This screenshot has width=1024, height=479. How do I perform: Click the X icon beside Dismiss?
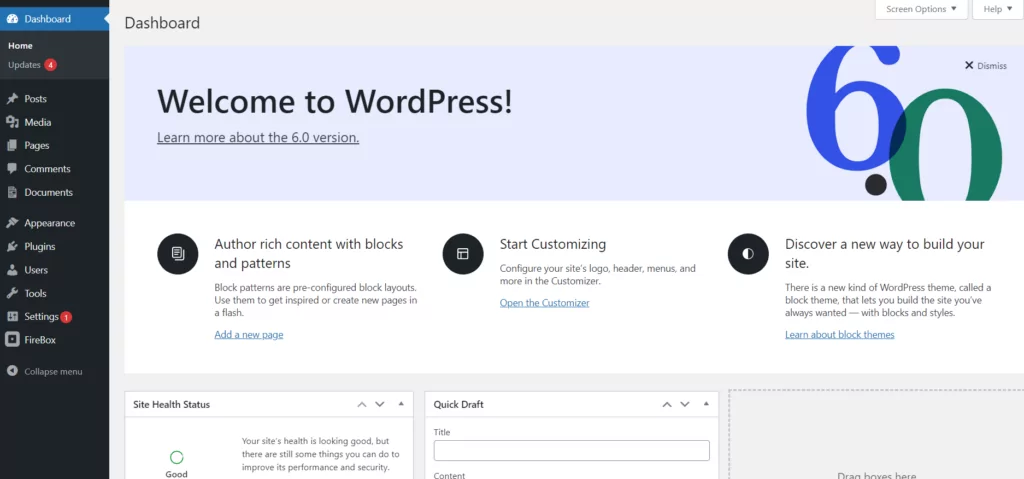point(969,65)
